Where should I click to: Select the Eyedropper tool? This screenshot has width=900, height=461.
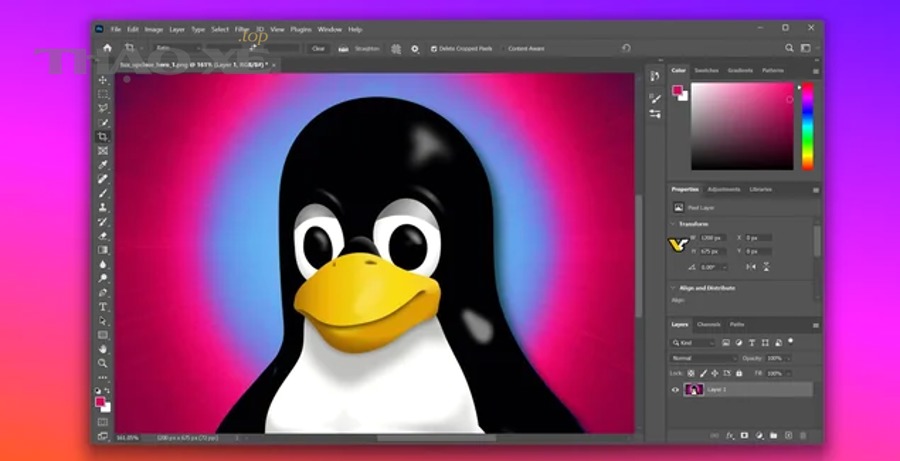pyautogui.click(x=103, y=165)
